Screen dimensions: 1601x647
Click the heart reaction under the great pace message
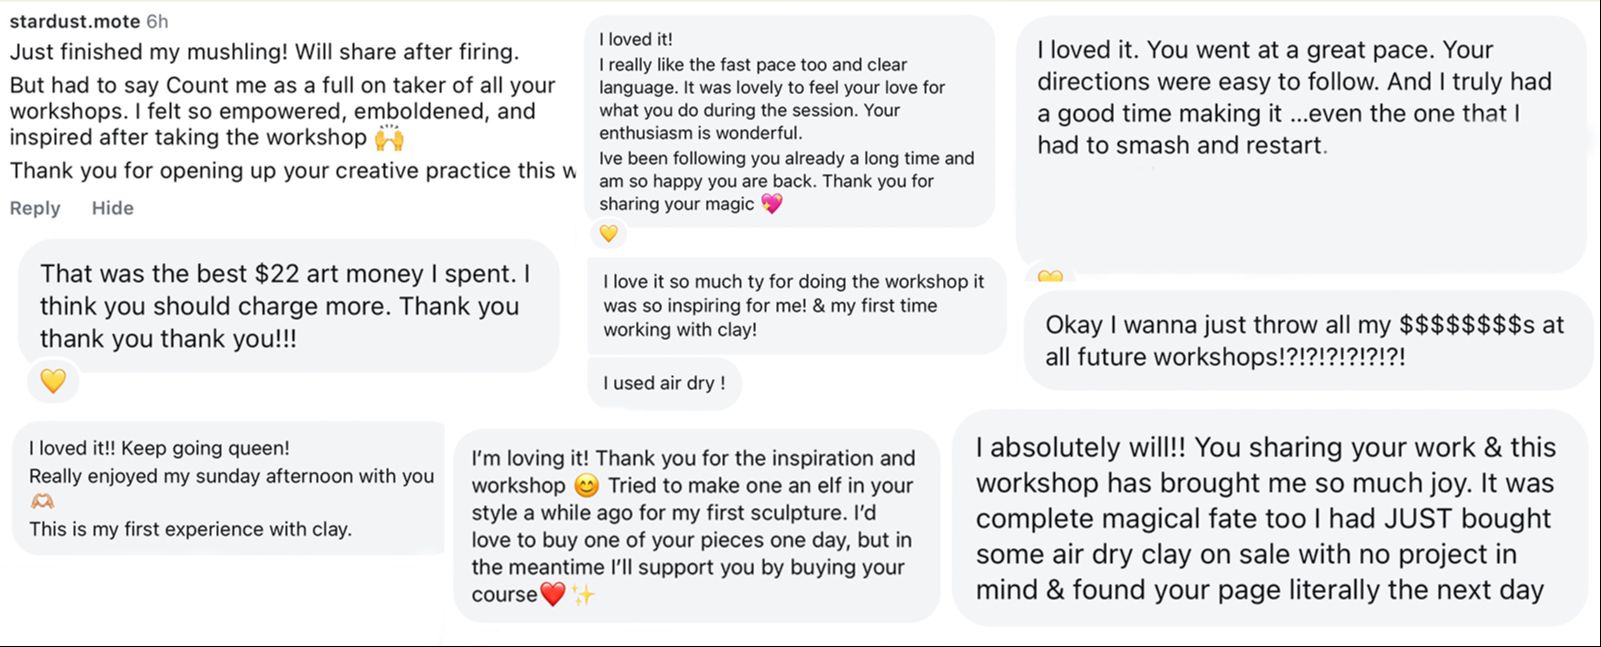(x=1050, y=277)
